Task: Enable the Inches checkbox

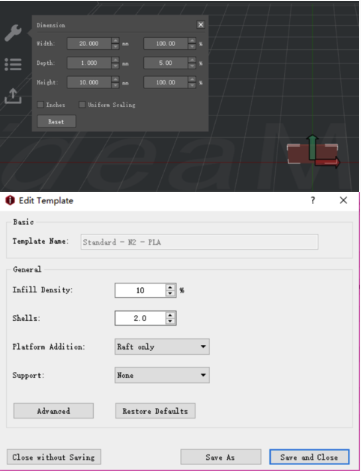Action: [x=40, y=105]
